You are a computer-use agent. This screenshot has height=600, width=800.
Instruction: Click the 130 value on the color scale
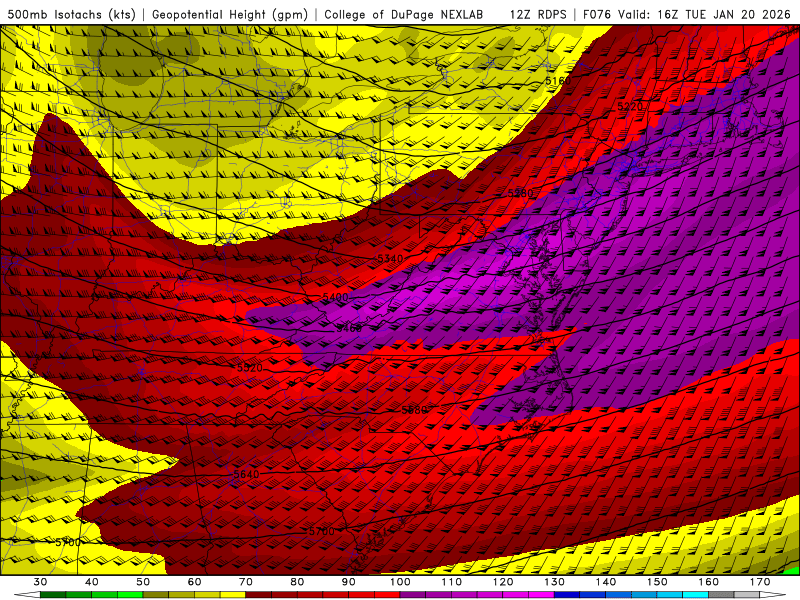tap(555, 582)
